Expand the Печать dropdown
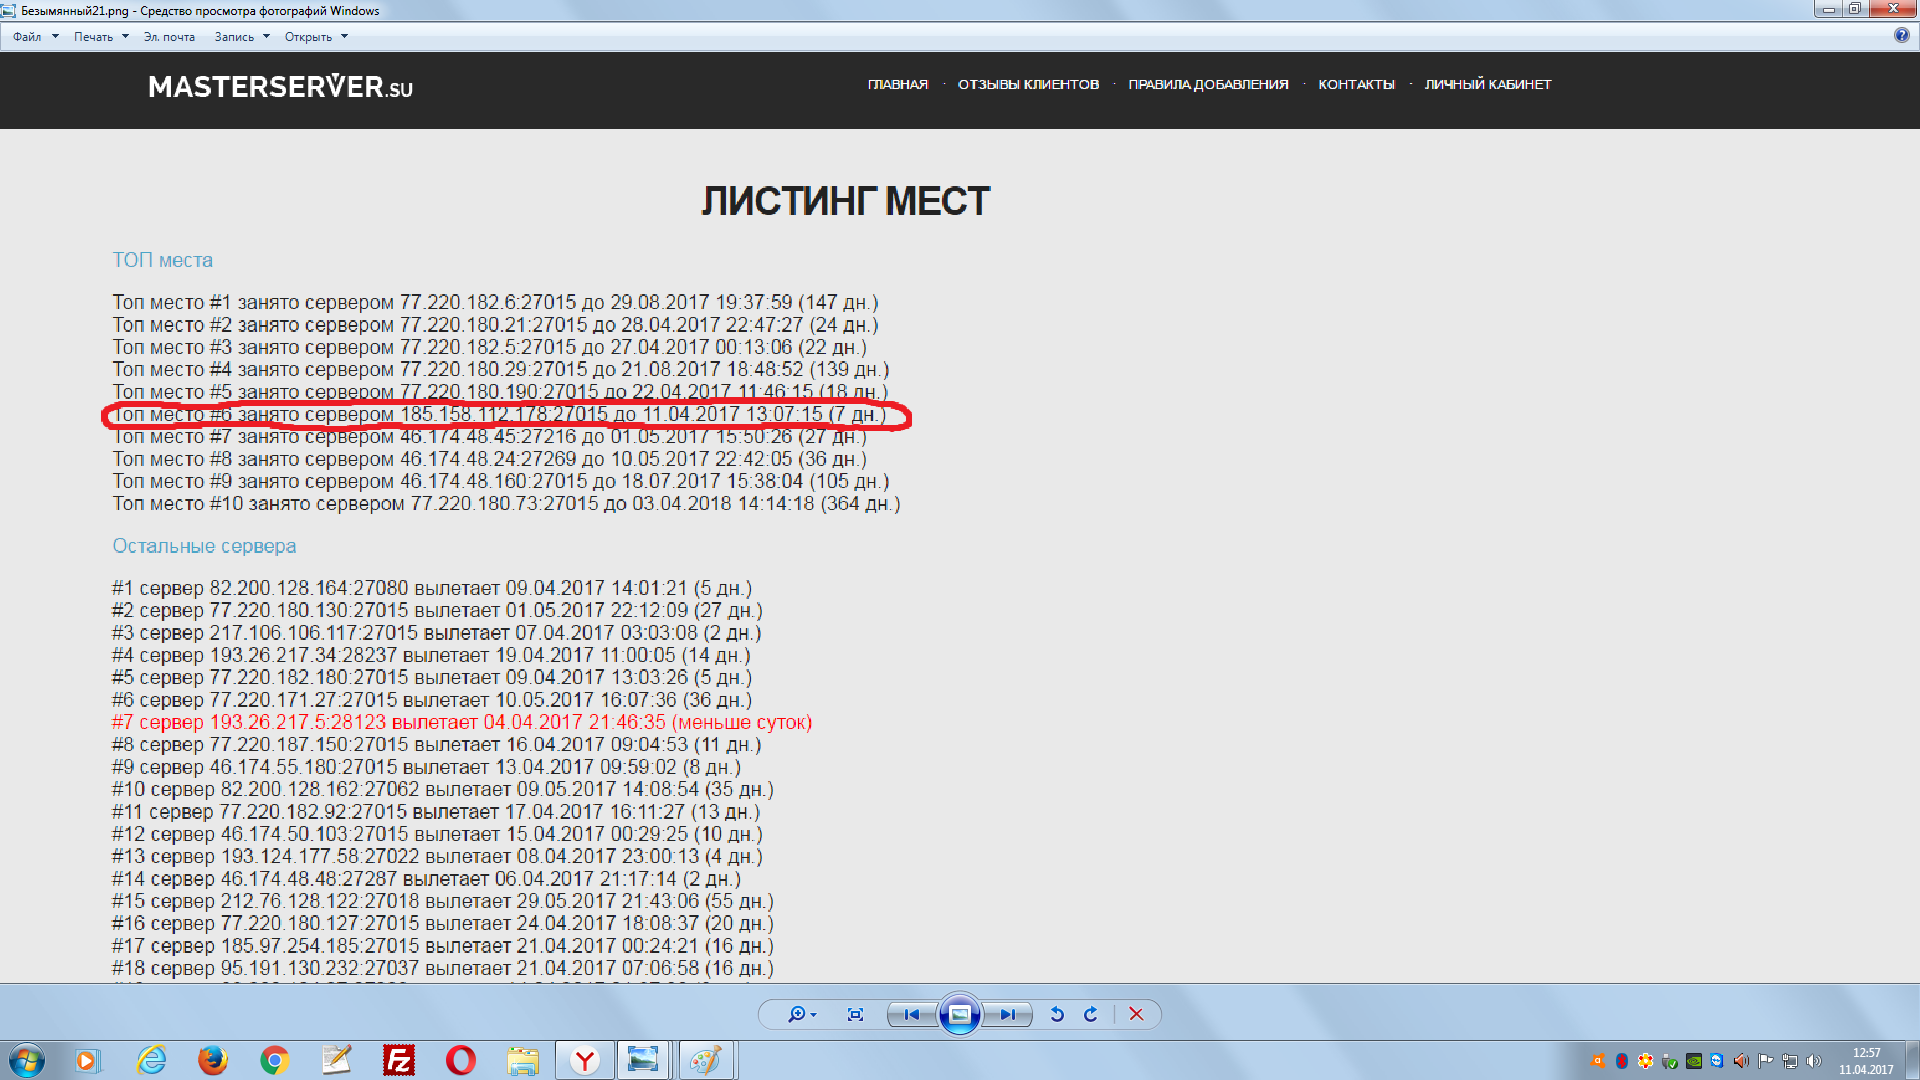 (101, 37)
